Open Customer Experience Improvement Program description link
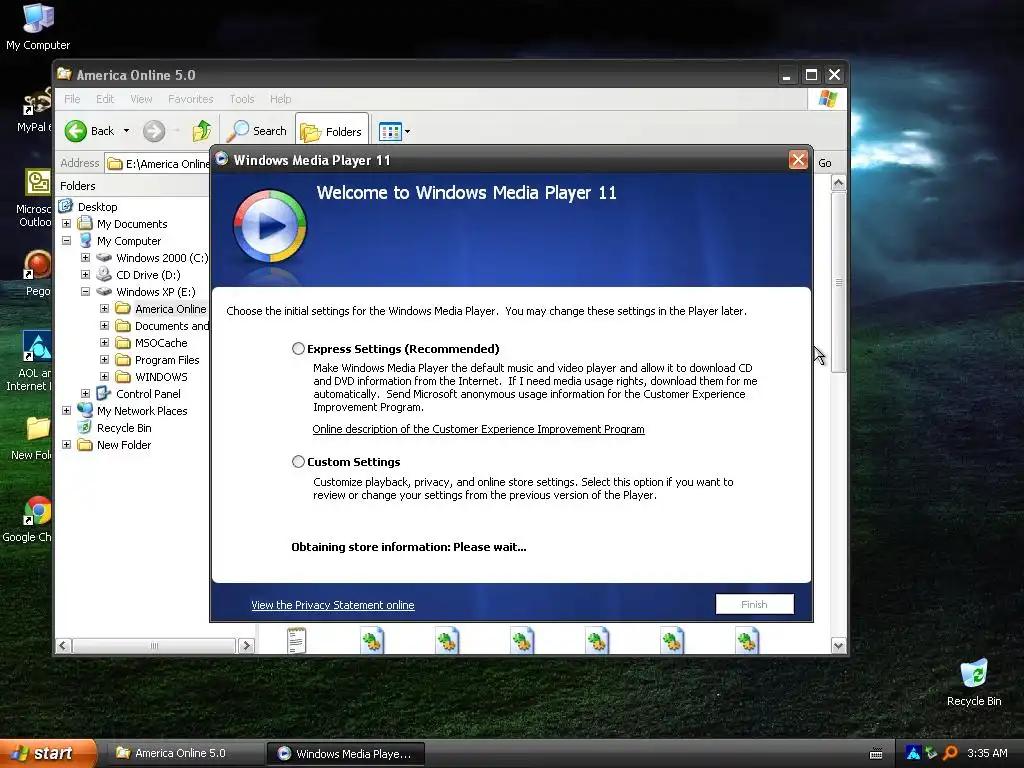The width and height of the screenshot is (1024, 768). [478, 429]
